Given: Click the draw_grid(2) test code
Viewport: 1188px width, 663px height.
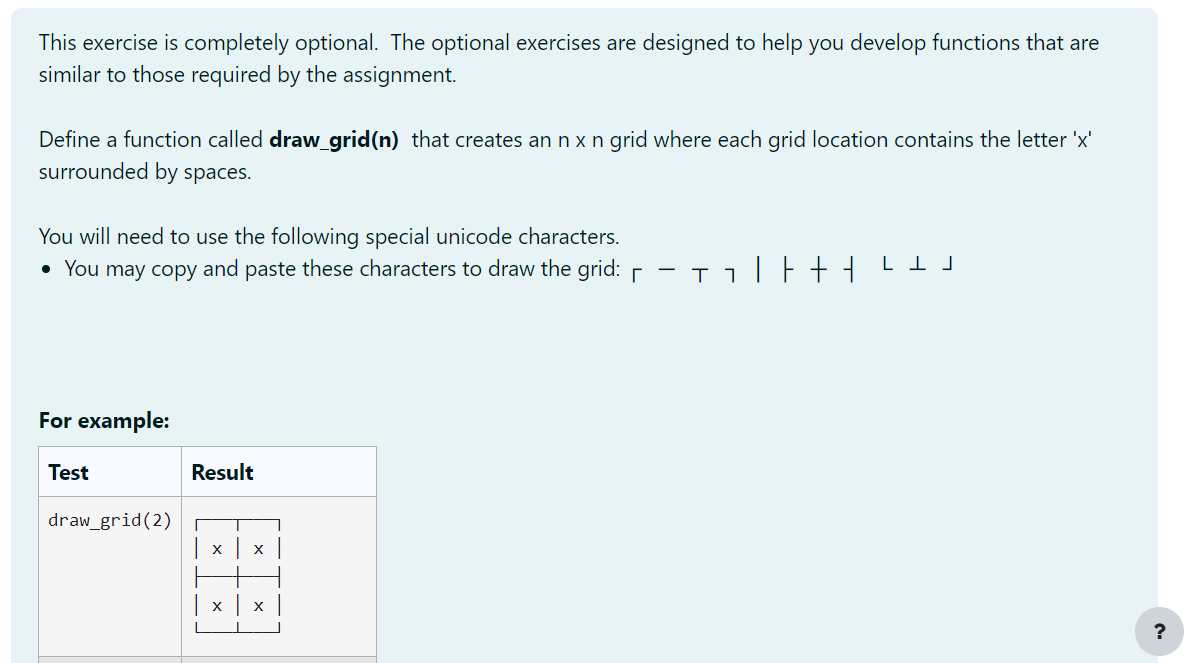Looking at the screenshot, I should [109, 520].
